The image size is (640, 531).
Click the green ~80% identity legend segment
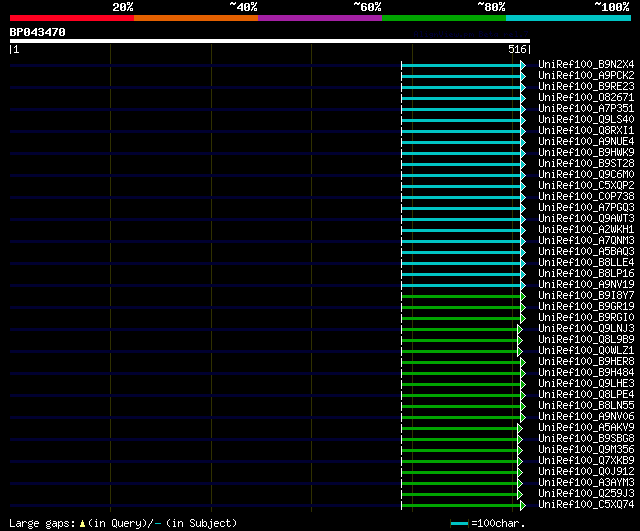[x=444, y=18]
